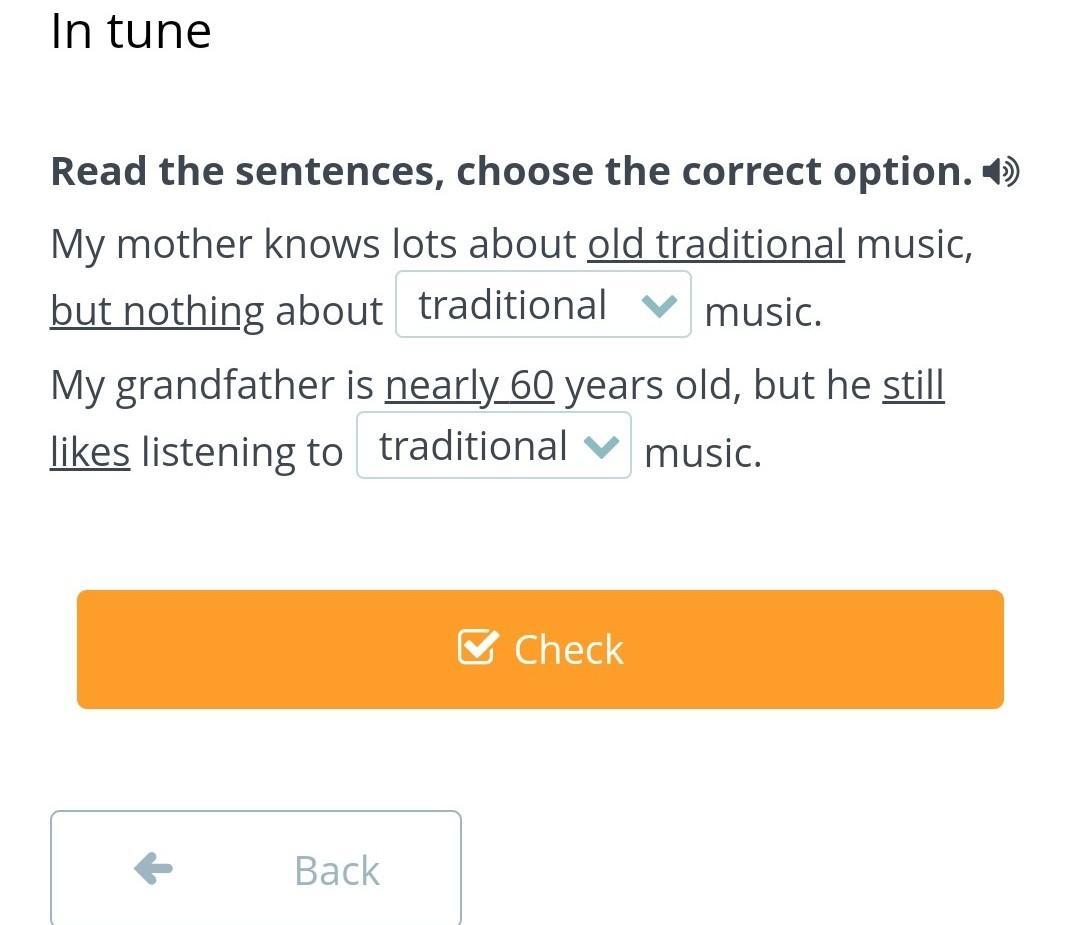Click the underlined "but nothing" phrase
Screen dimensions: 1080x925
click(156, 311)
